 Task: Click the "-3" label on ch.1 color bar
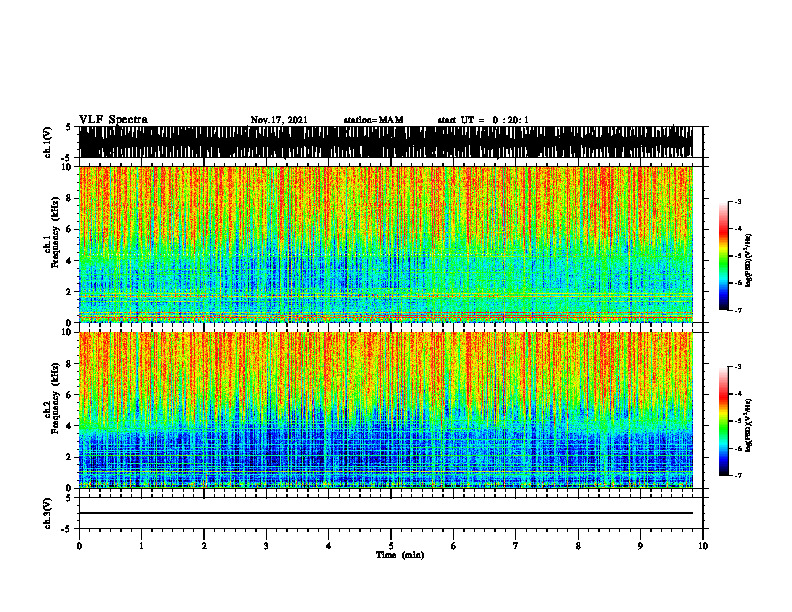[x=738, y=201]
